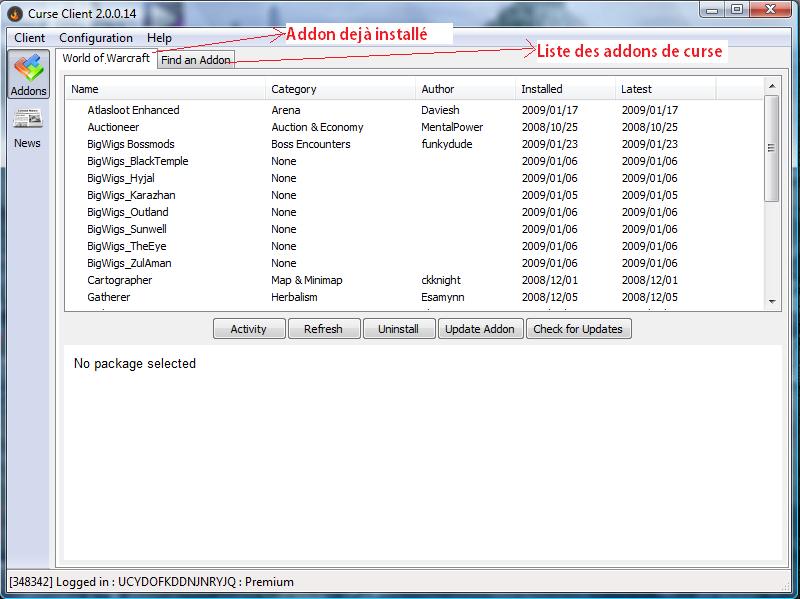Click No package selected text
Viewport: 800px width, 599px height.
point(135,363)
